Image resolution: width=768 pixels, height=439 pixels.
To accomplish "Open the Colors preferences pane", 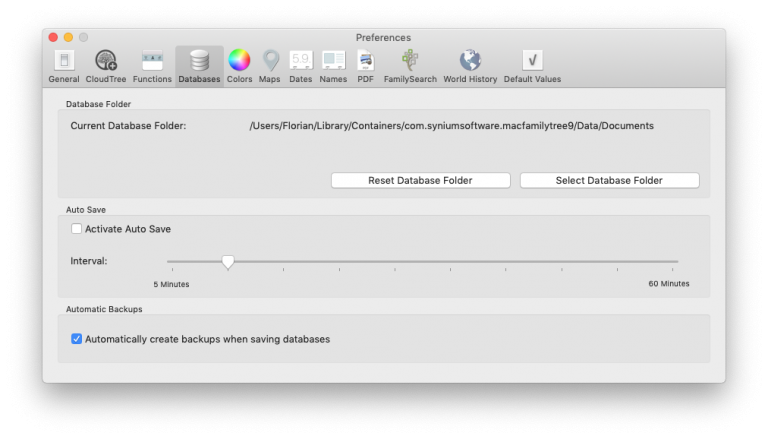I will [x=240, y=67].
